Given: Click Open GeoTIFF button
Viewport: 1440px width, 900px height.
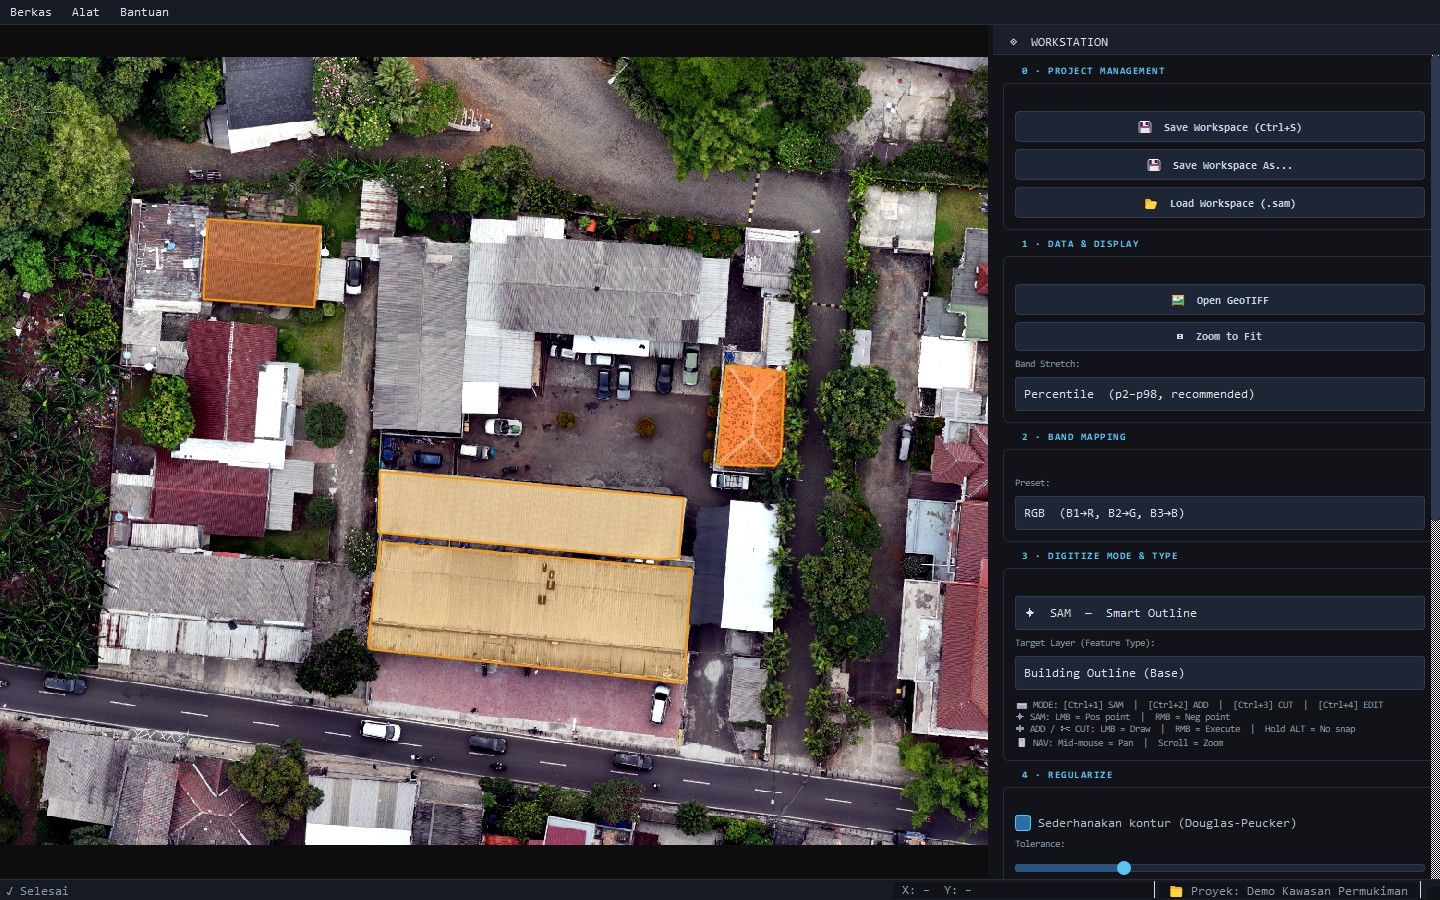Looking at the screenshot, I should click(1219, 300).
